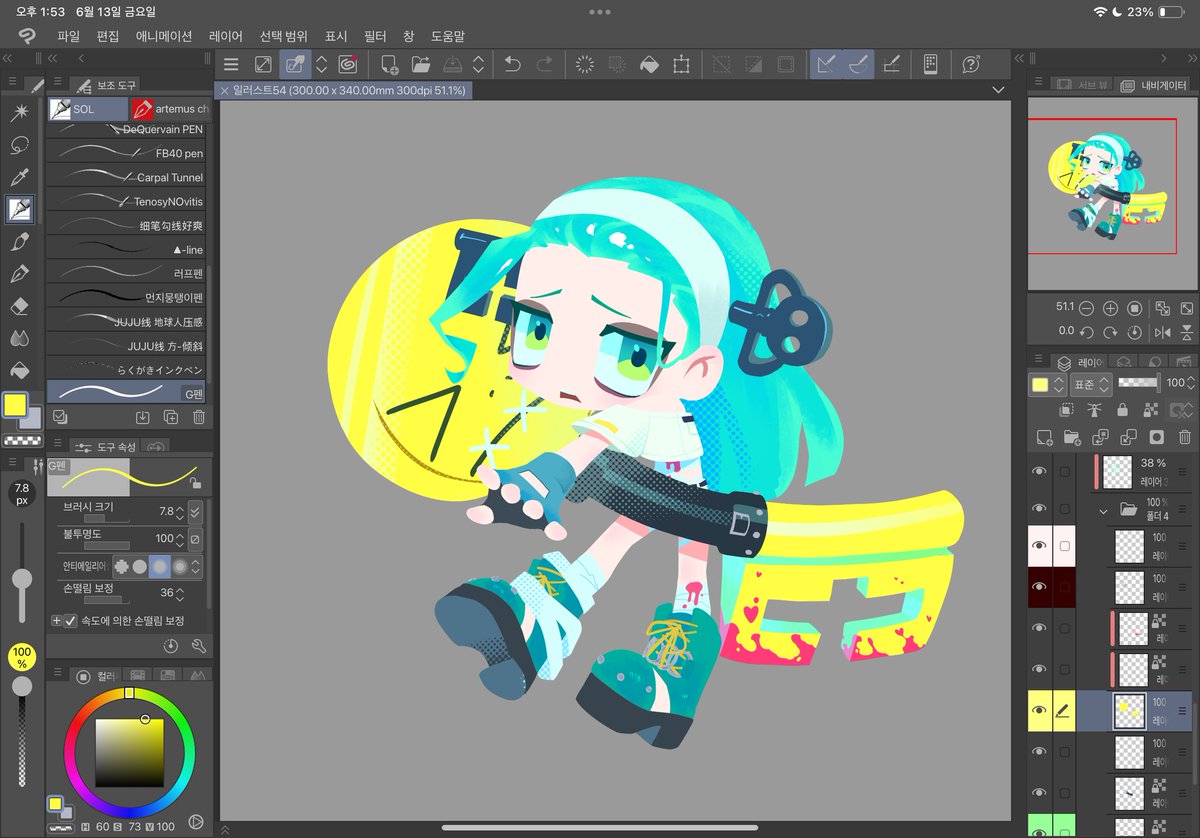
Task: Toggle snap to special ruler in command bar
Action: [x=858, y=65]
